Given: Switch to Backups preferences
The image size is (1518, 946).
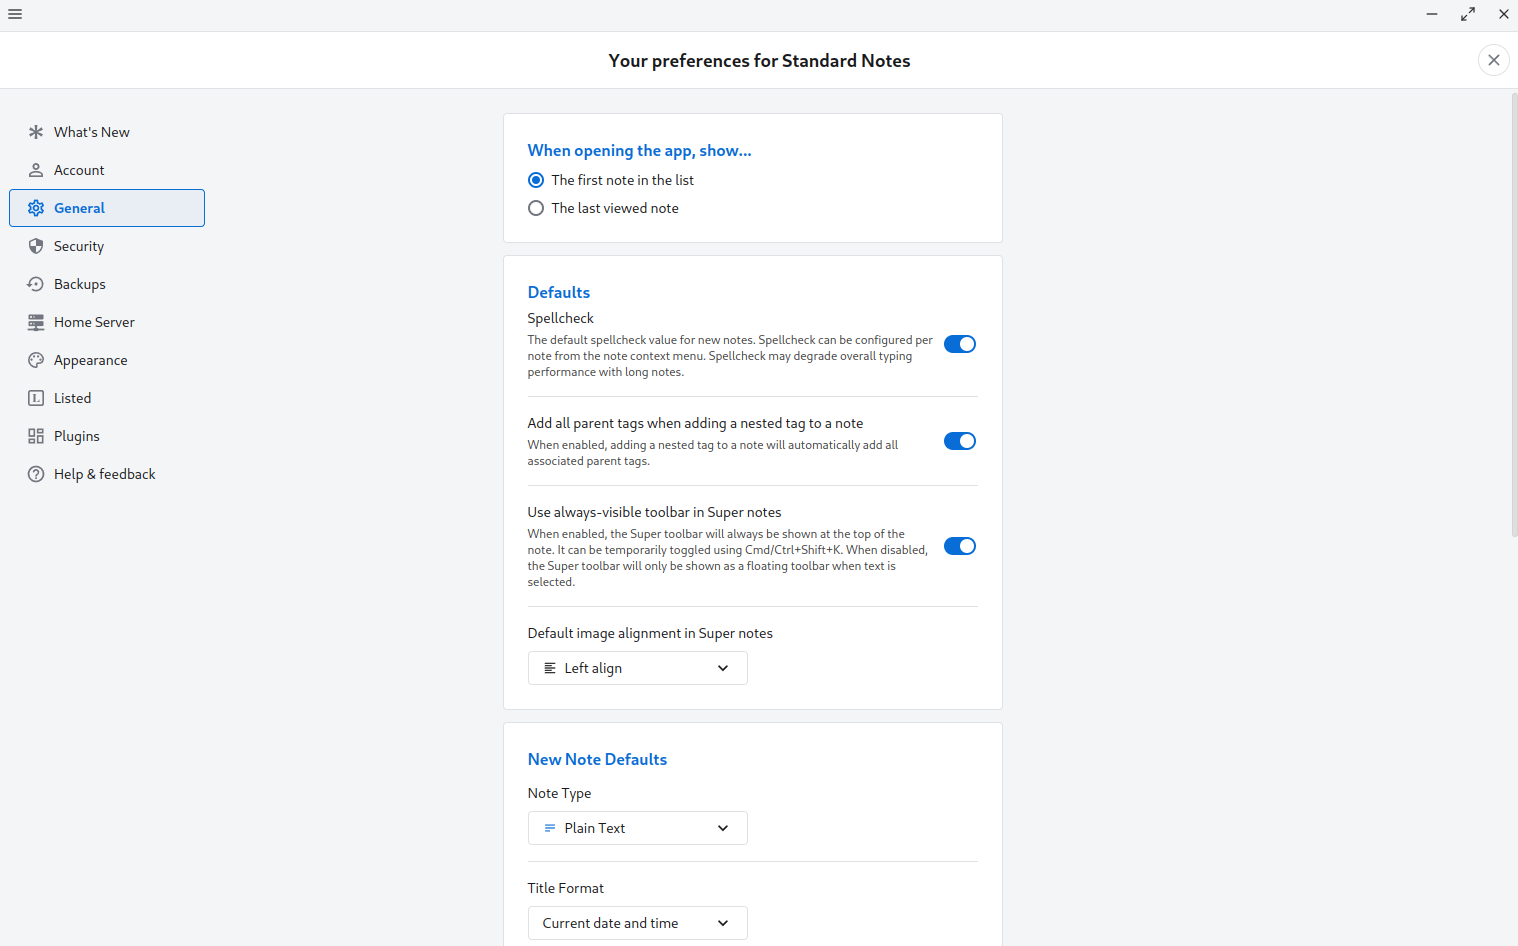Looking at the screenshot, I should pos(107,284).
